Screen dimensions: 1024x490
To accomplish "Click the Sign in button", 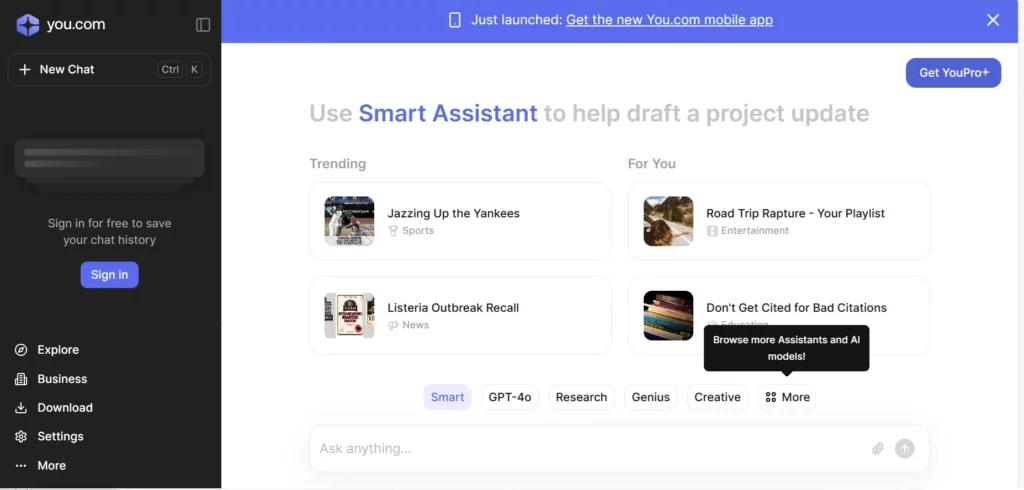I will pos(109,274).
